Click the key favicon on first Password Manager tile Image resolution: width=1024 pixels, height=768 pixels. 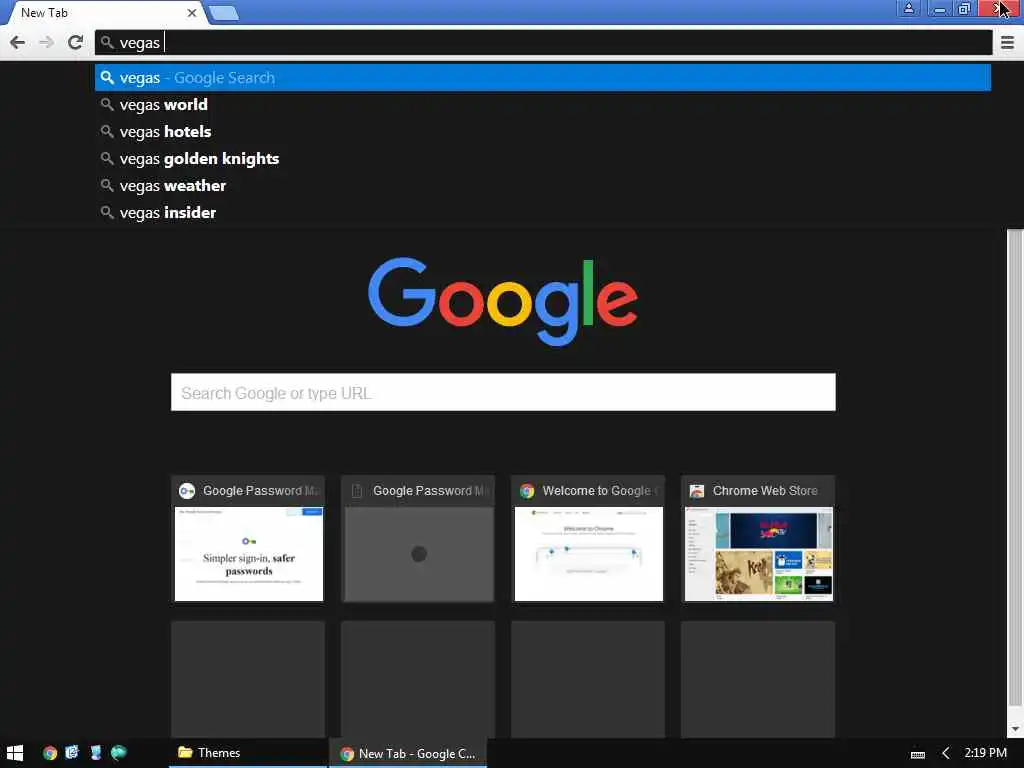click(x=187, y=491)
